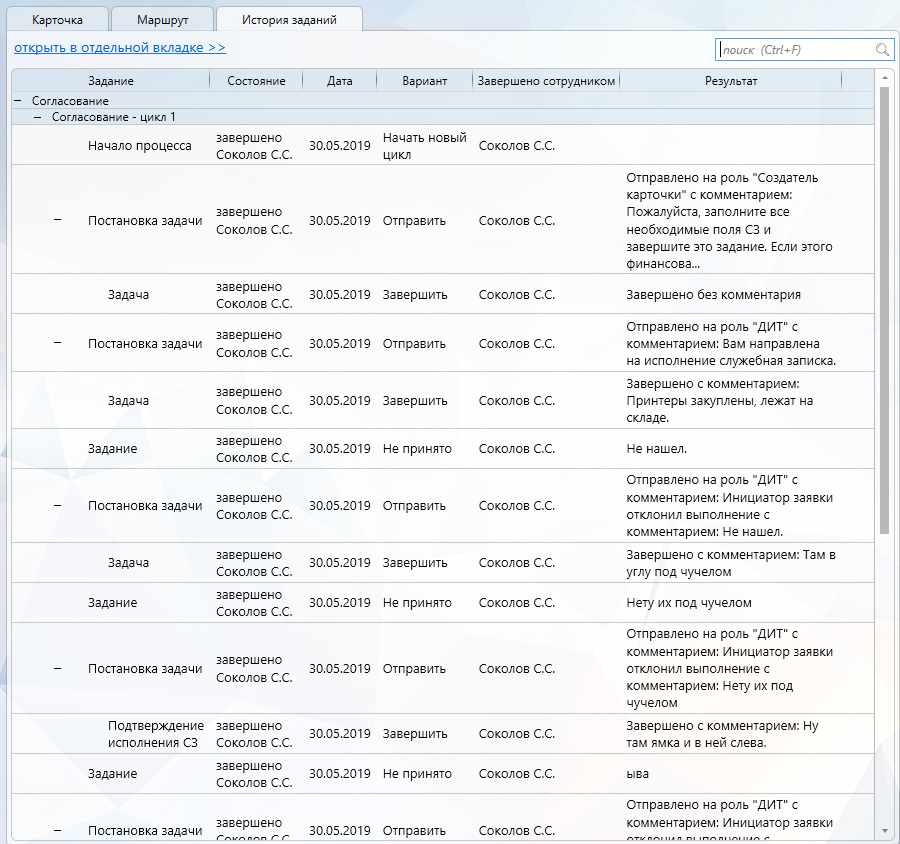Collapse the top-level Согласование group
The image size is (900, 844).
[18, 101]
